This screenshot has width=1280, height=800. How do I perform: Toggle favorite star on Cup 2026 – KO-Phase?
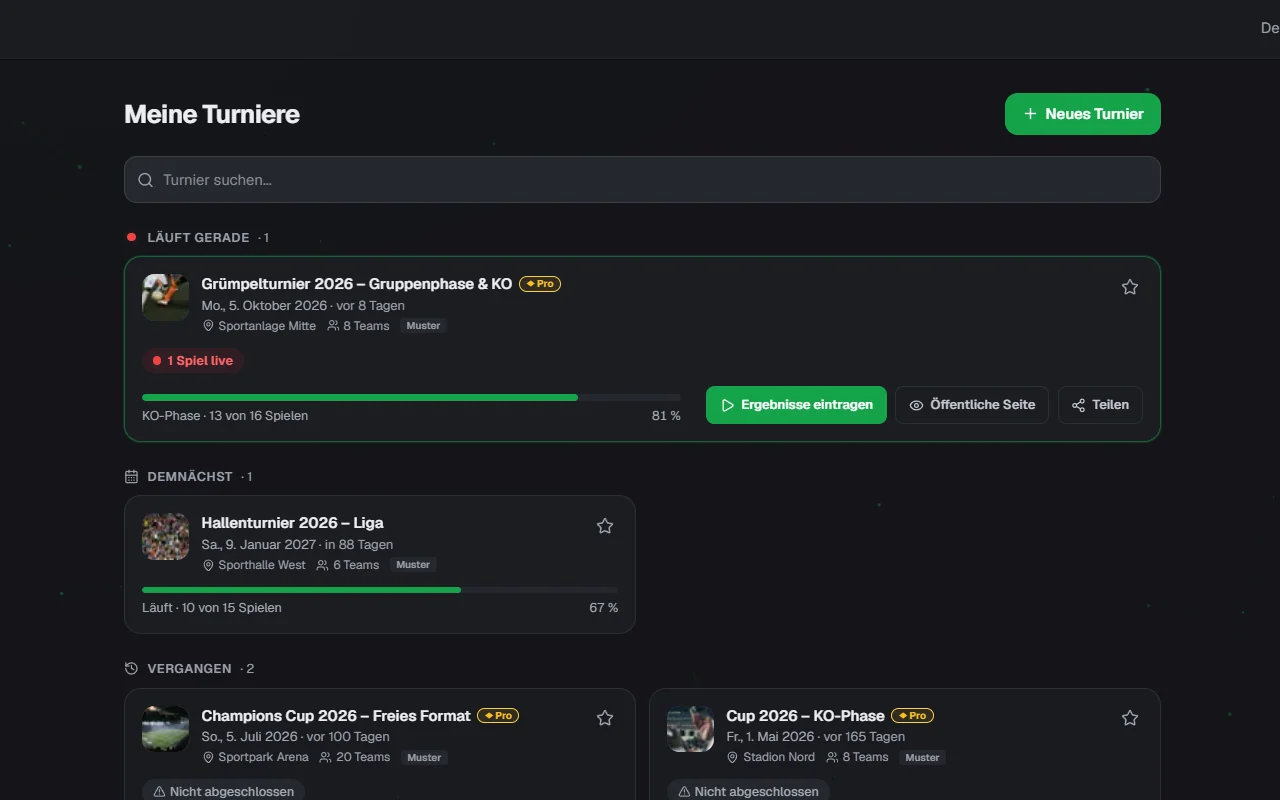(1130, 718)
